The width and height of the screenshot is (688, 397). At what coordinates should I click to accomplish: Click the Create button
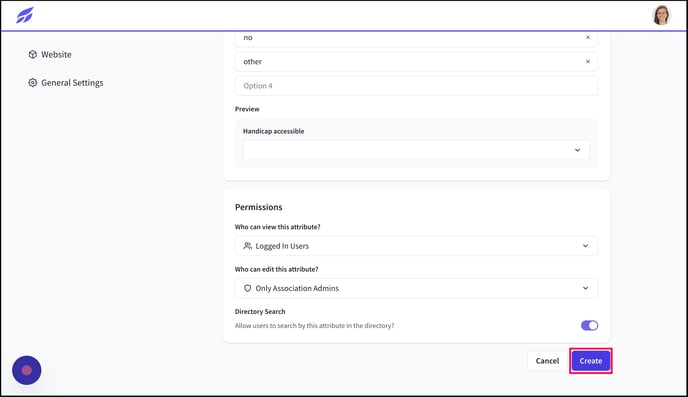(591, 361)
